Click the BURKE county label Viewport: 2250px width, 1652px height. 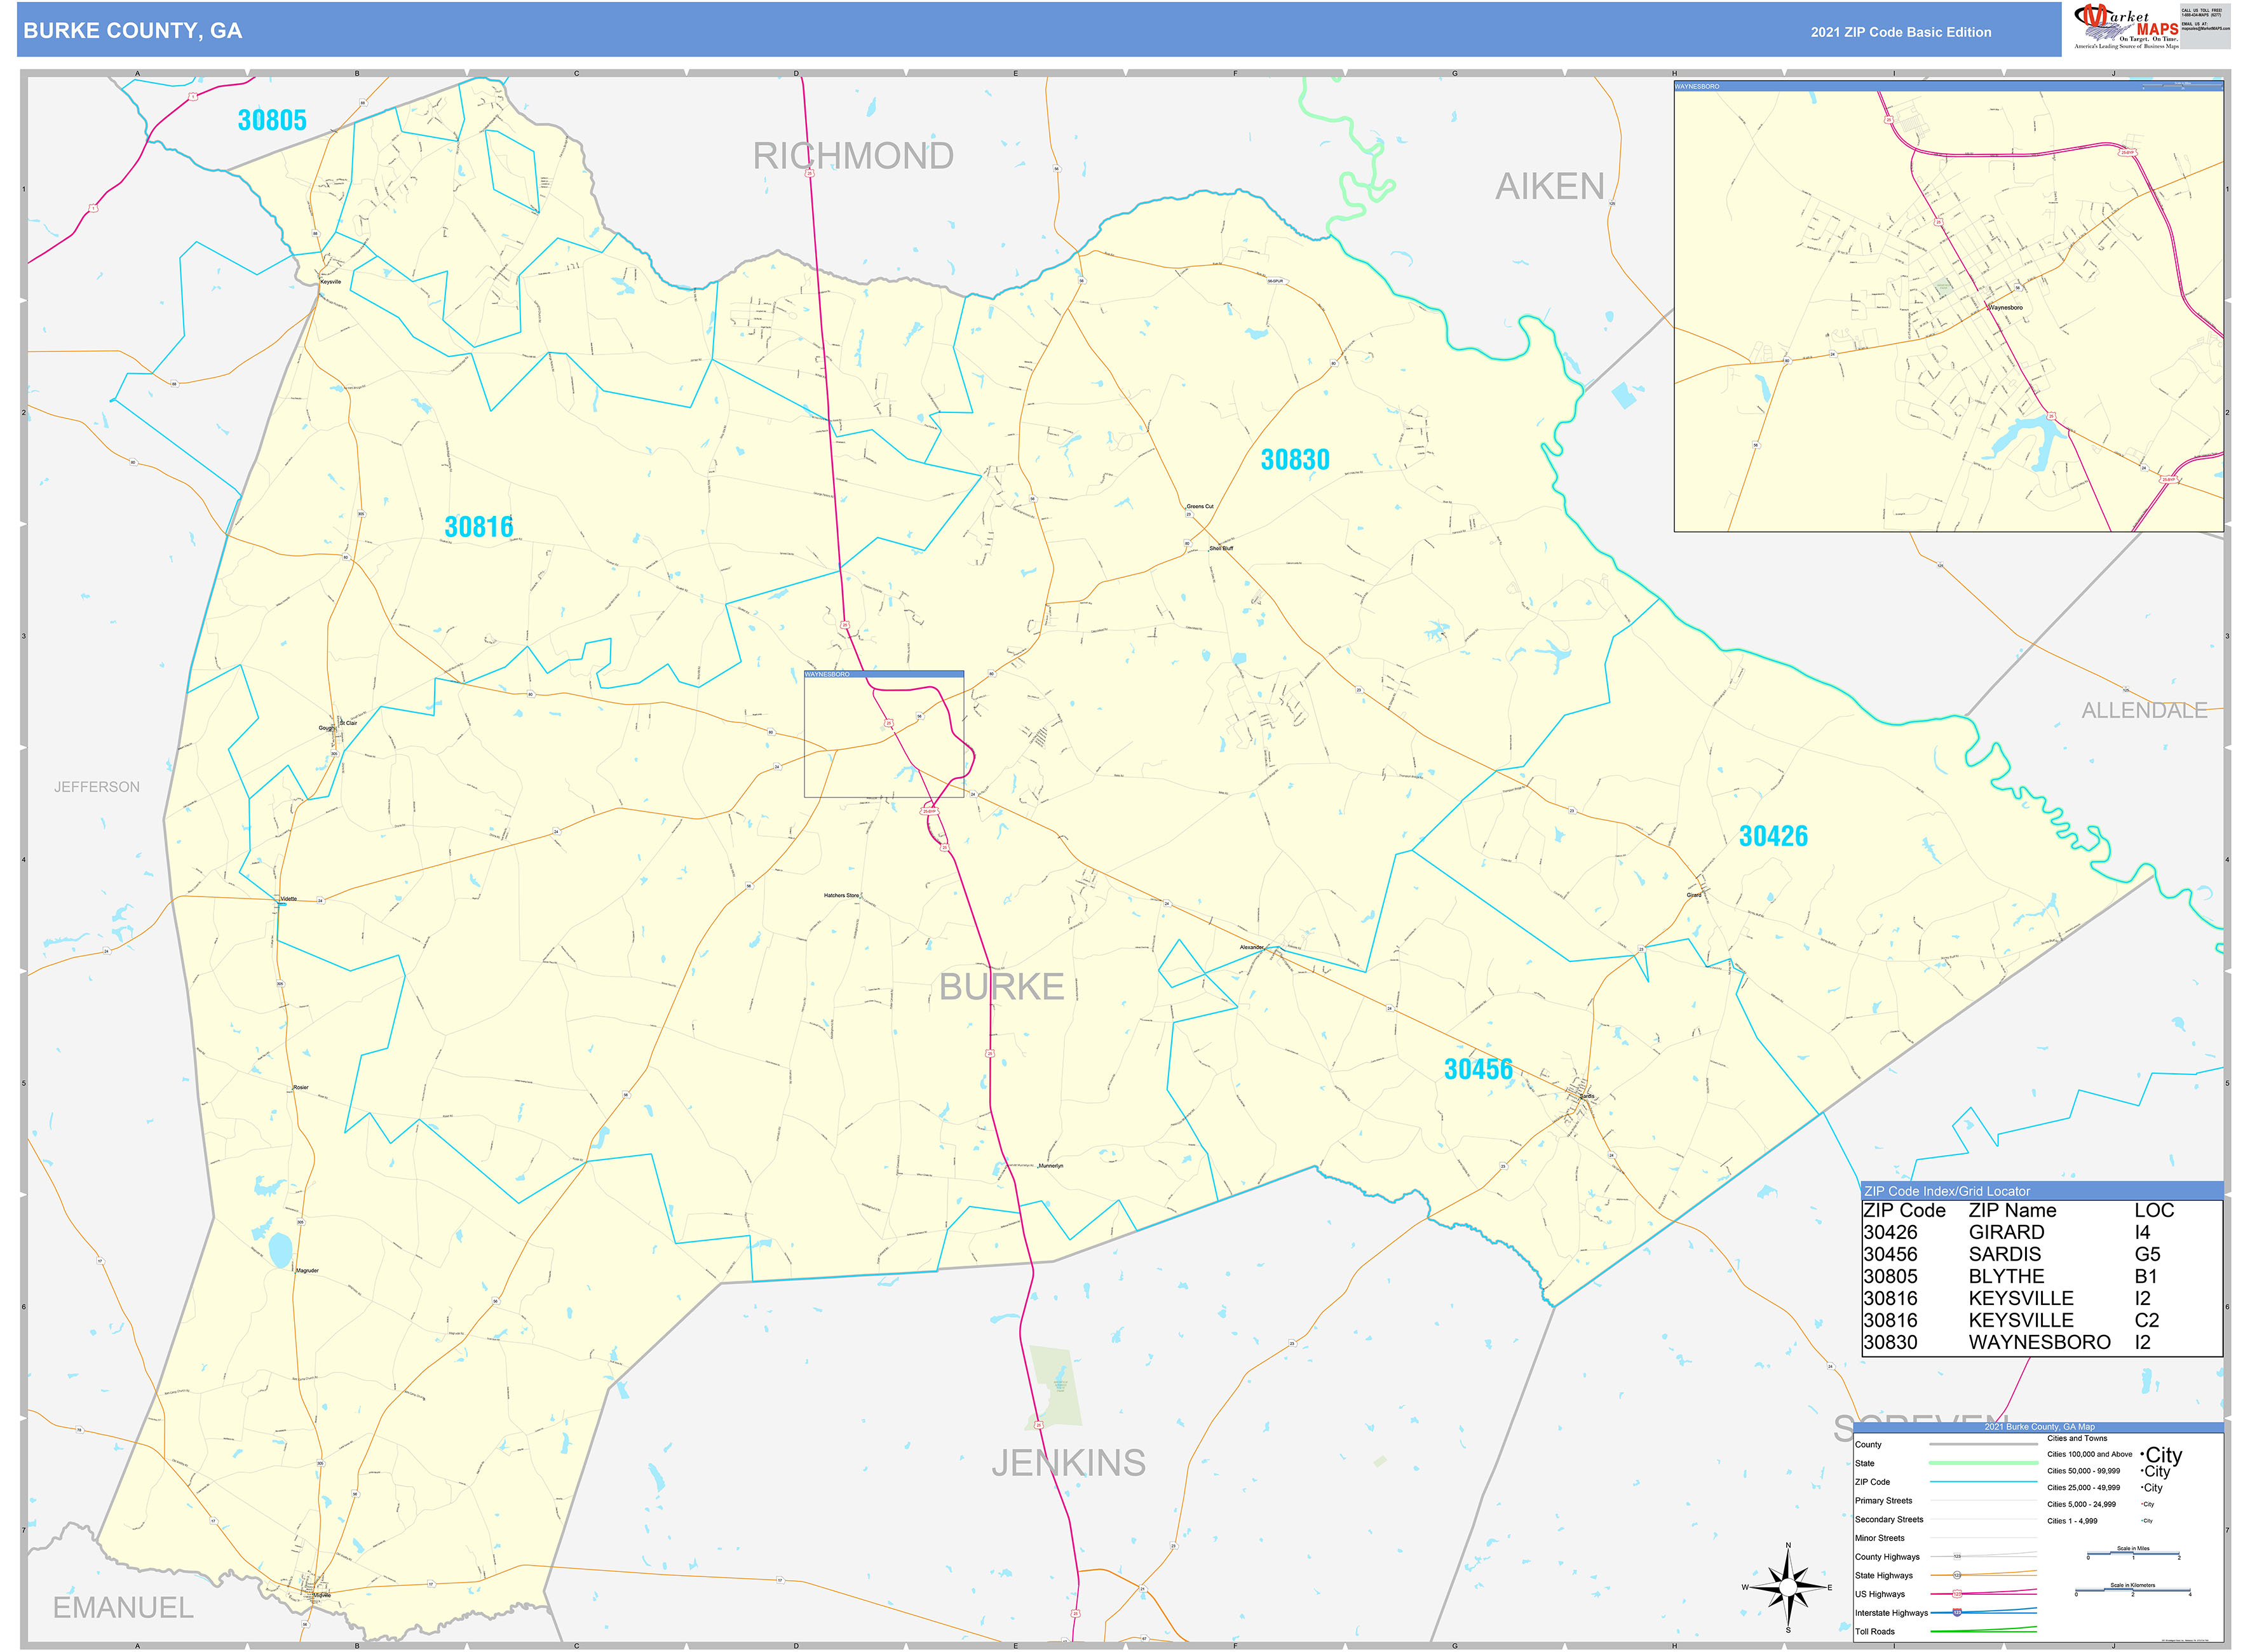click(x=1001, y=987)
